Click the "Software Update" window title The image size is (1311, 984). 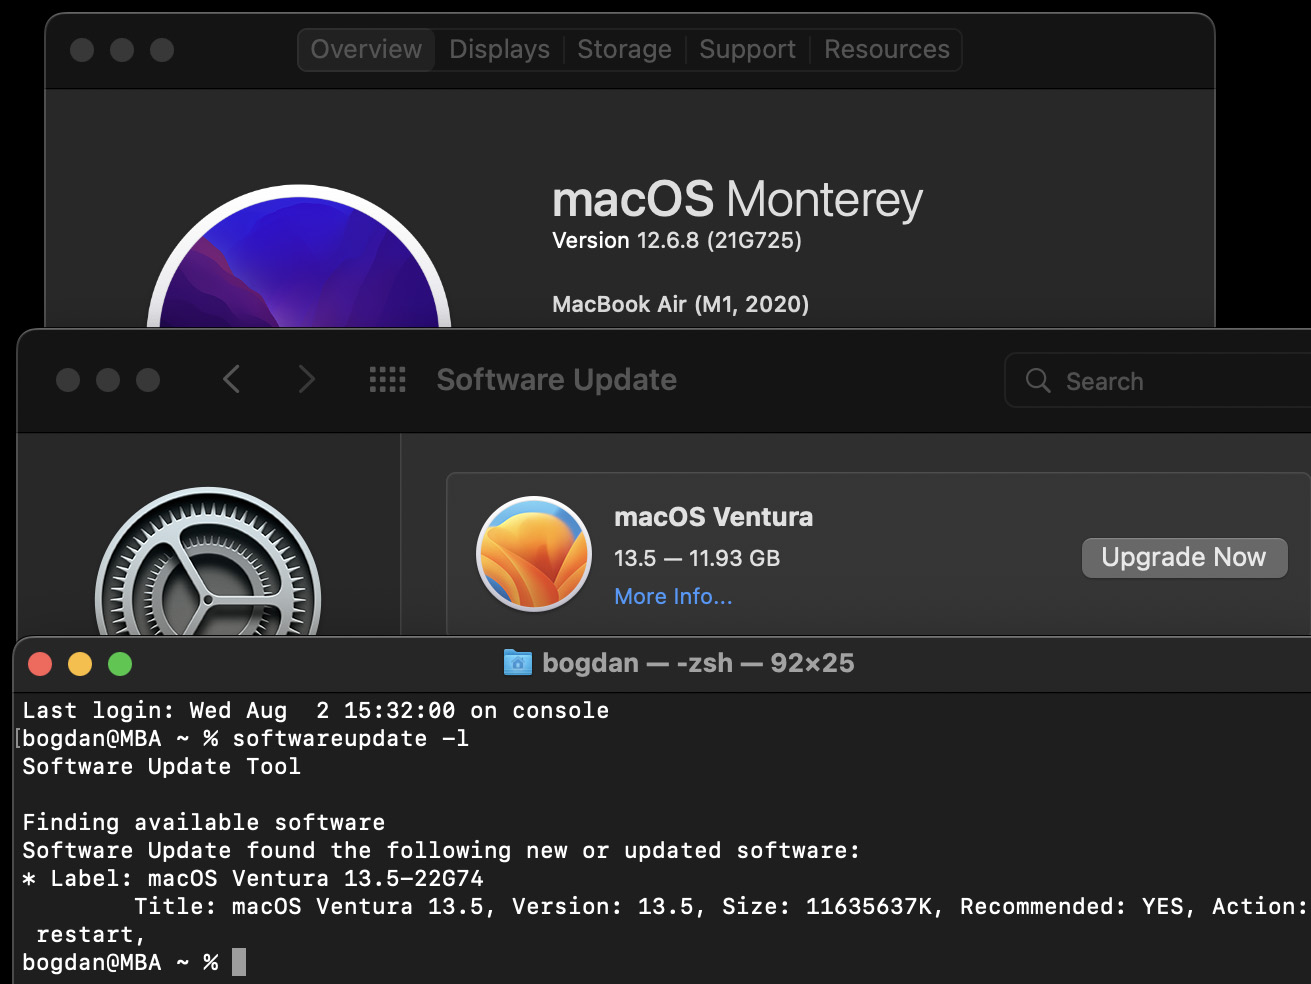pos(556,380)
